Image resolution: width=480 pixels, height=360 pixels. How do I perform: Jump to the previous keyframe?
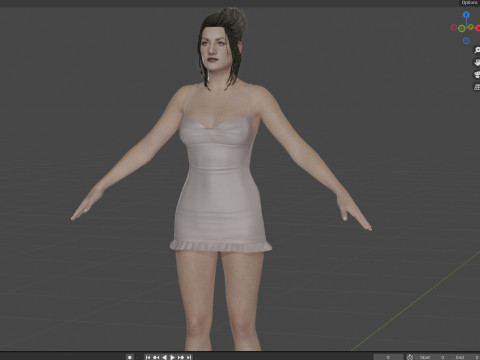(x=156, y=357)
